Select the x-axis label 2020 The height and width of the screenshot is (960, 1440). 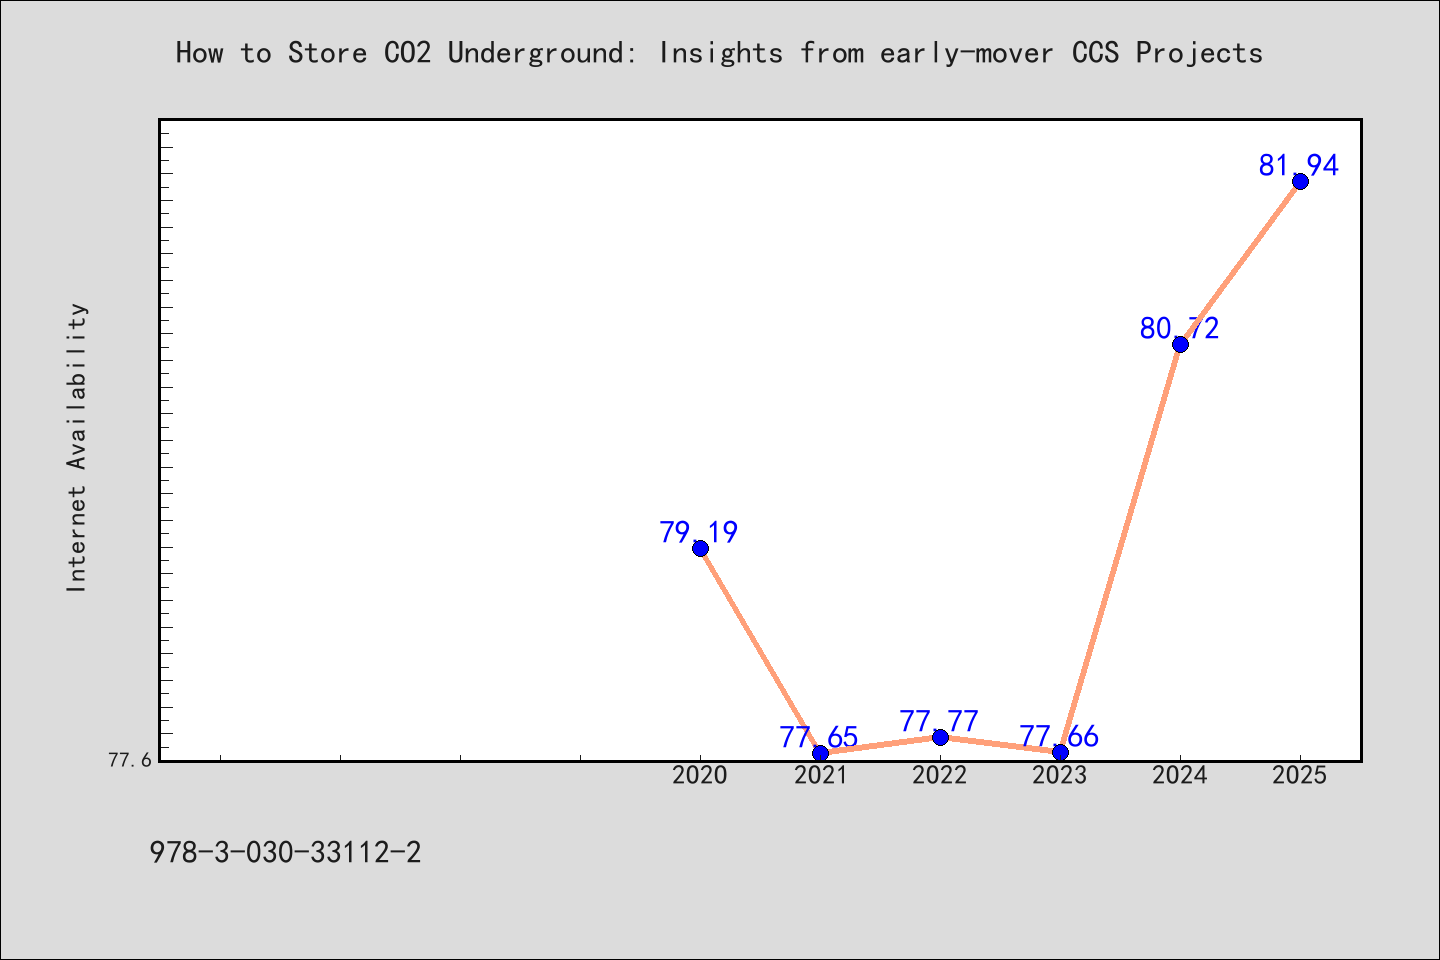[x=700, y=775]
